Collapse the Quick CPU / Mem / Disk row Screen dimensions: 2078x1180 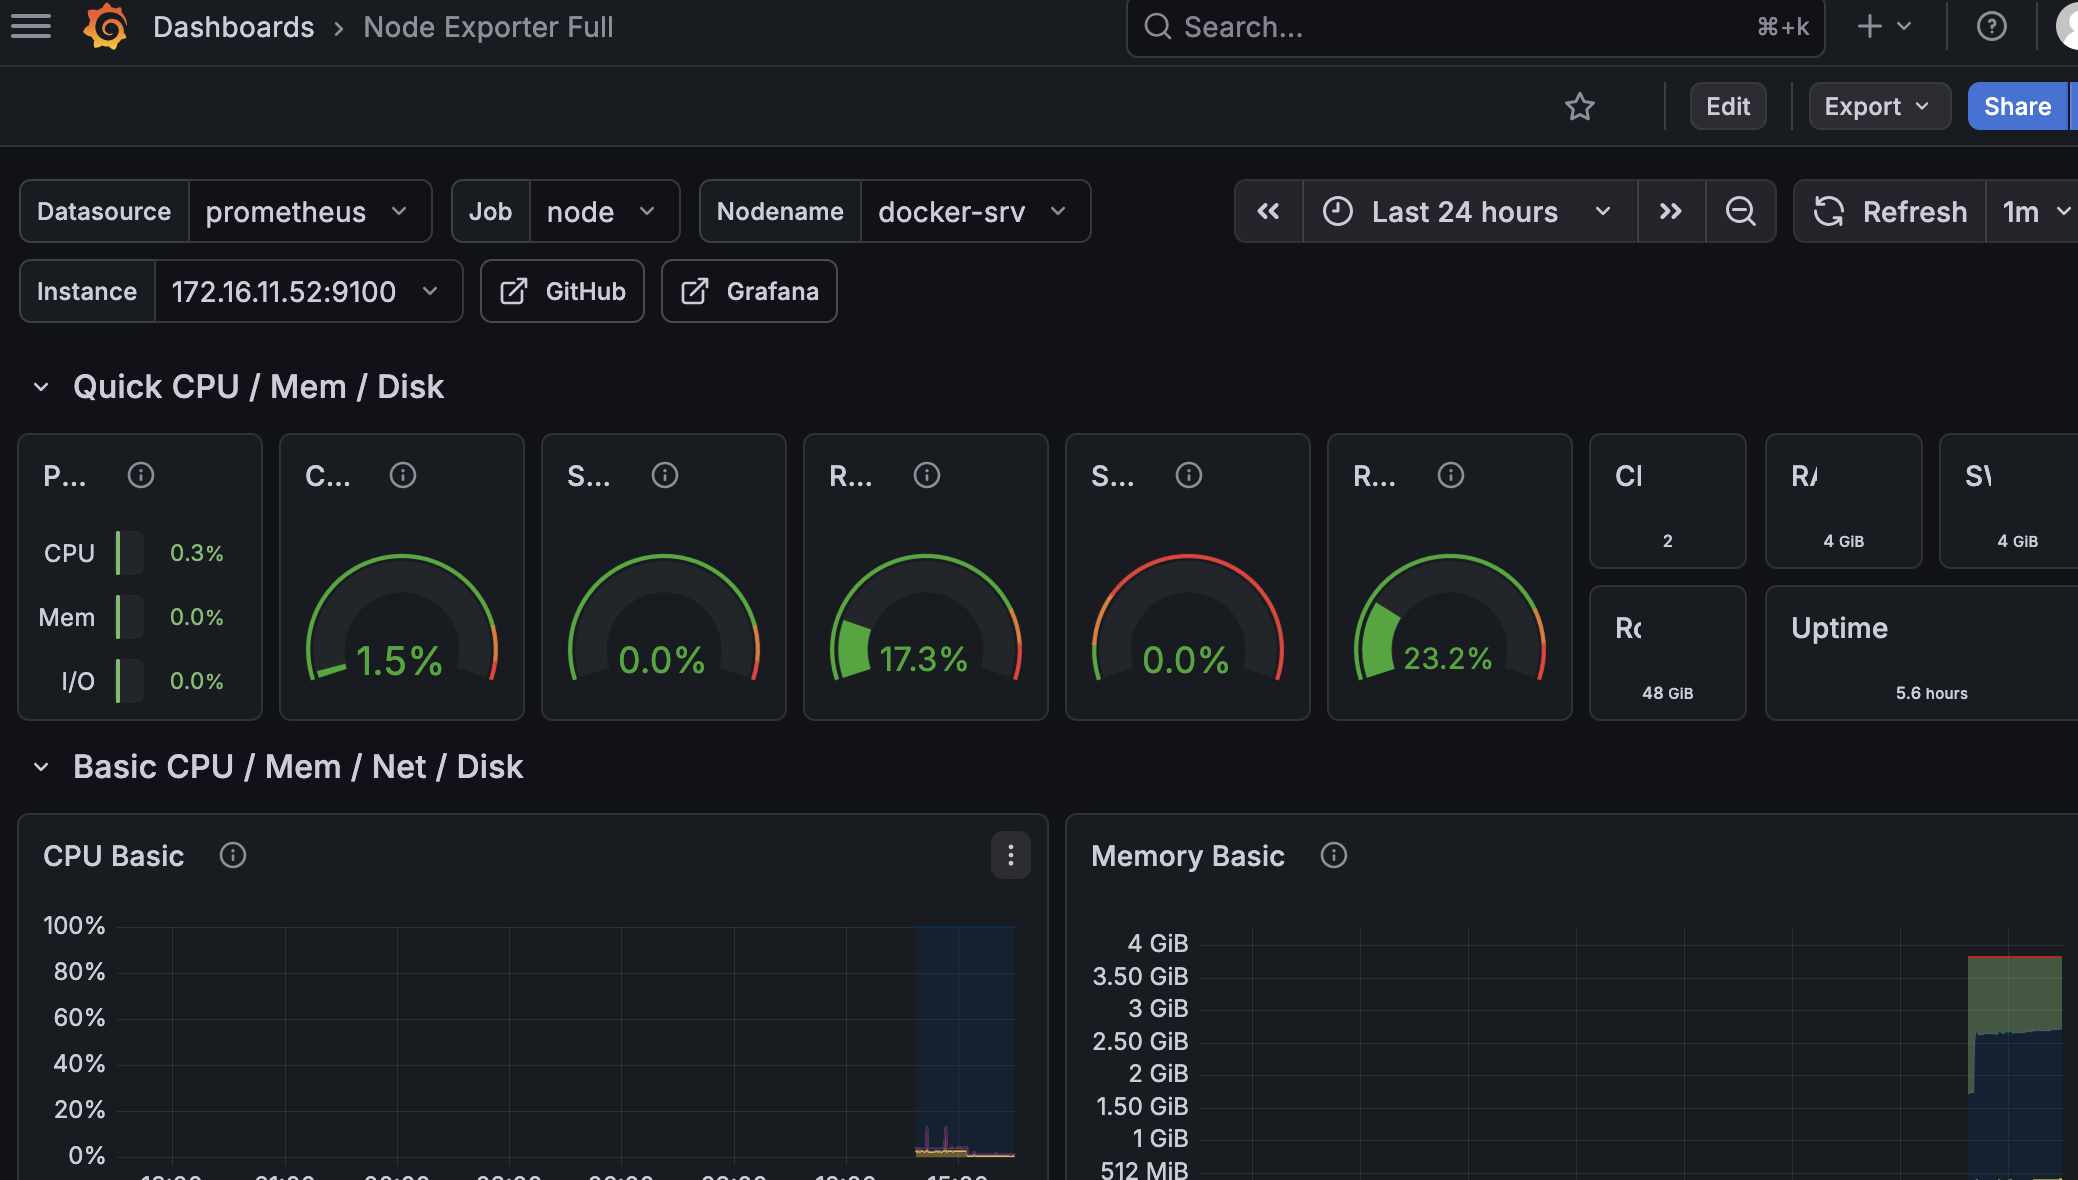tap(41, 387)
